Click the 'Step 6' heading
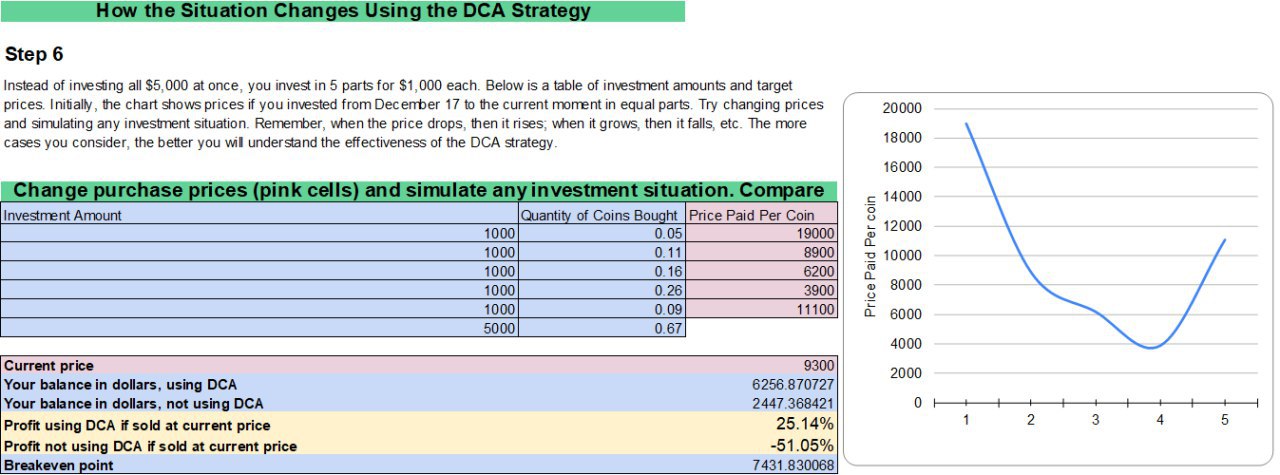The width and height of the screenshot is (1280, 475). 34,54
